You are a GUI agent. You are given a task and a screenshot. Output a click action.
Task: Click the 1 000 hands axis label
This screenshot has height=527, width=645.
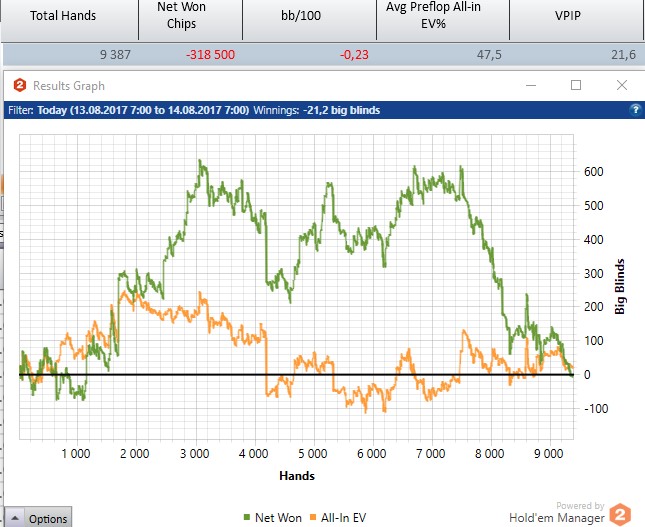click(76, 454)
